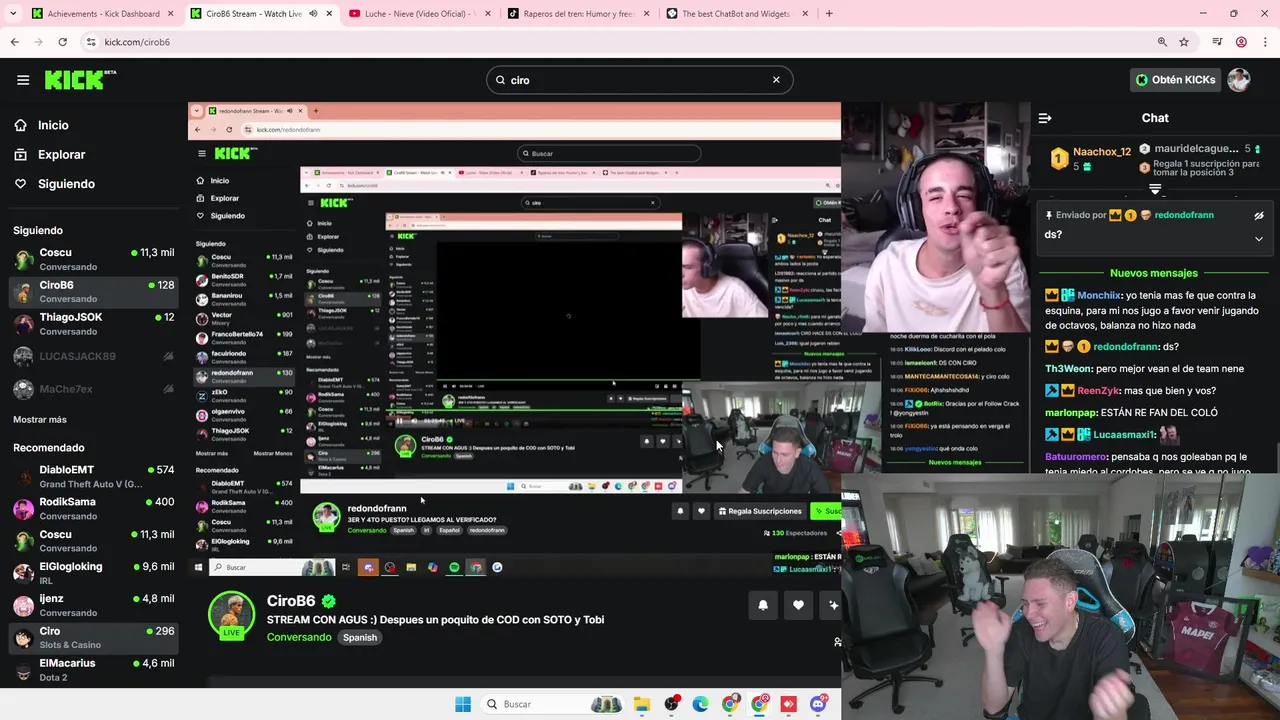Click redondofrann name in pinned message
Viewport: 1280px width, 720px height.
coord(1184,215)
